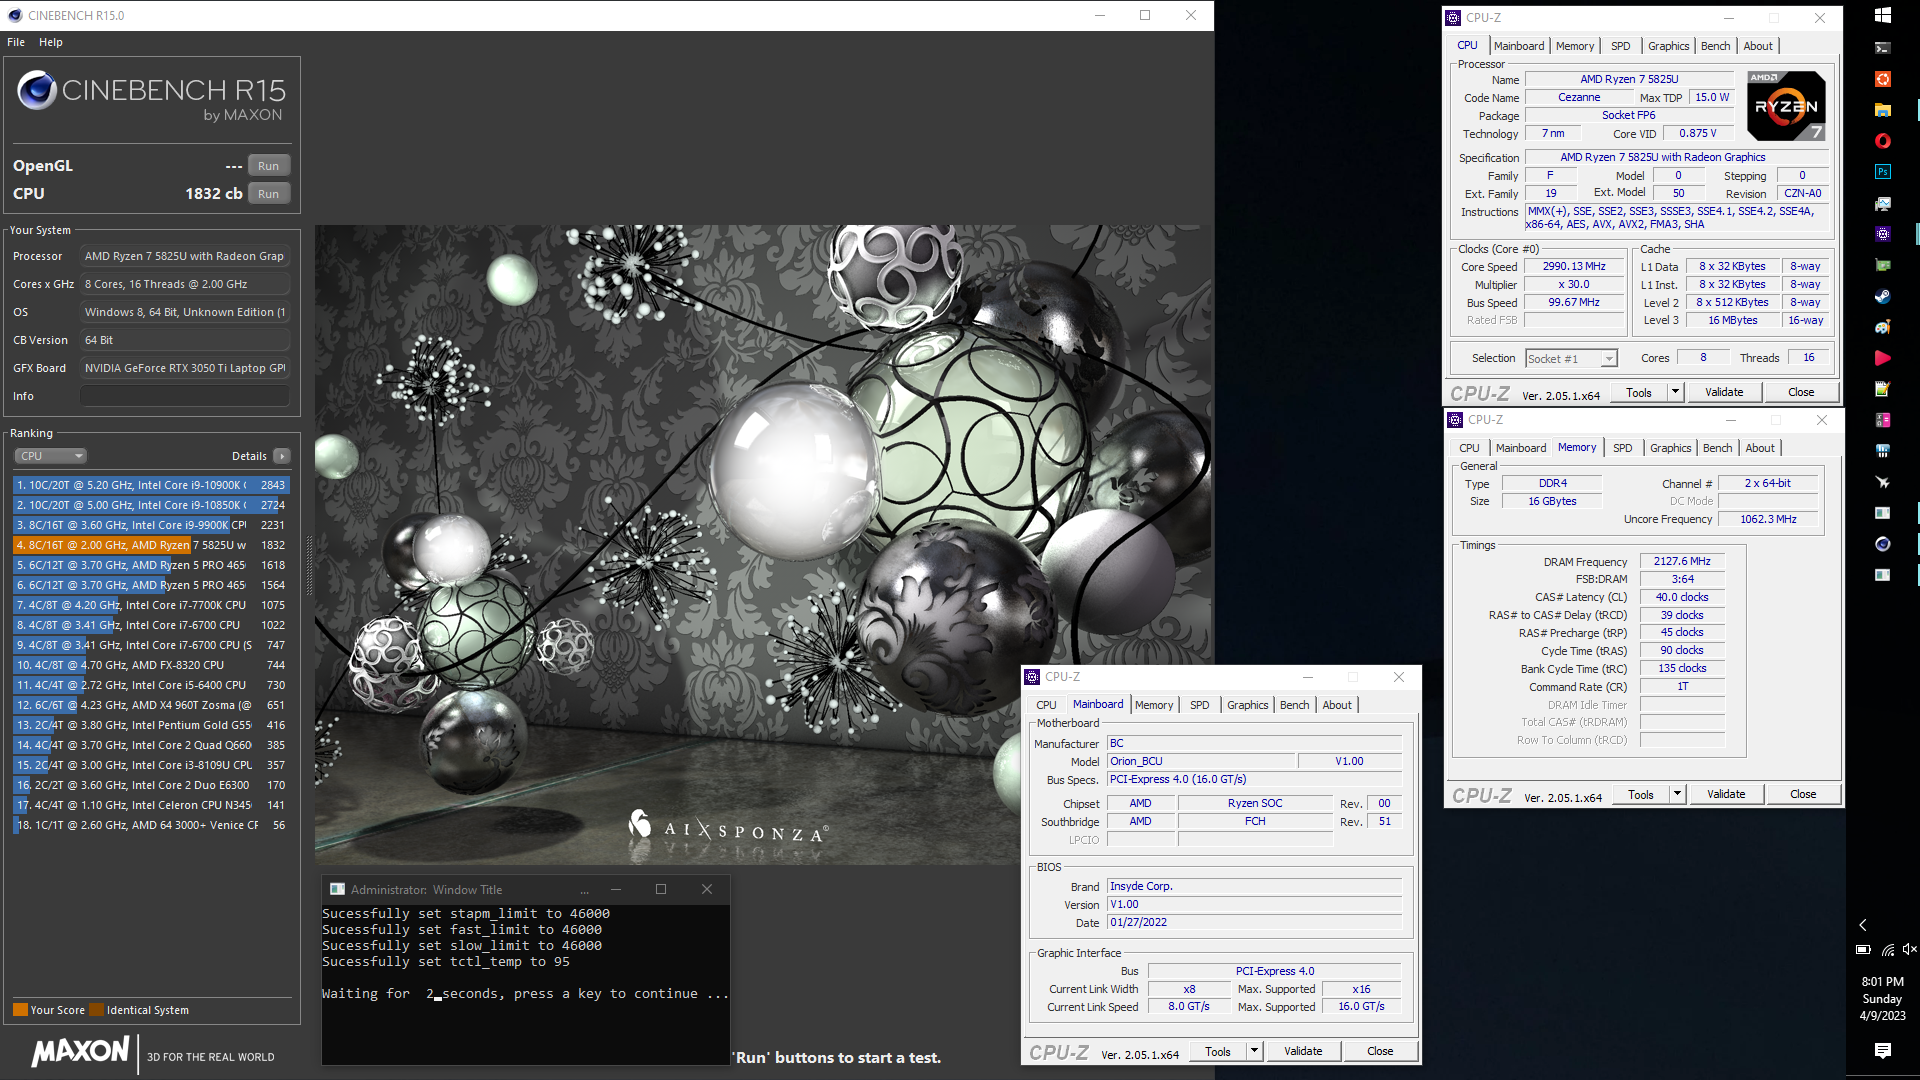Open About tab in top CPU-Z window
1920x1080 pixels.
tap(1757, 46)
